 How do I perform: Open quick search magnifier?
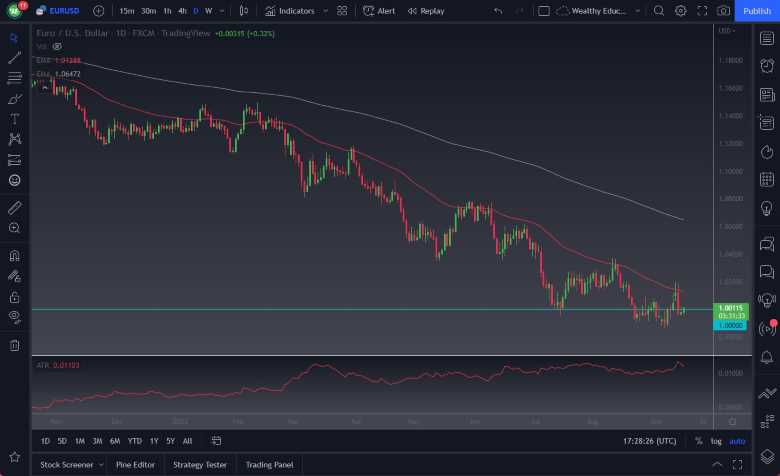pyautogui.click(x=659, y=11)
